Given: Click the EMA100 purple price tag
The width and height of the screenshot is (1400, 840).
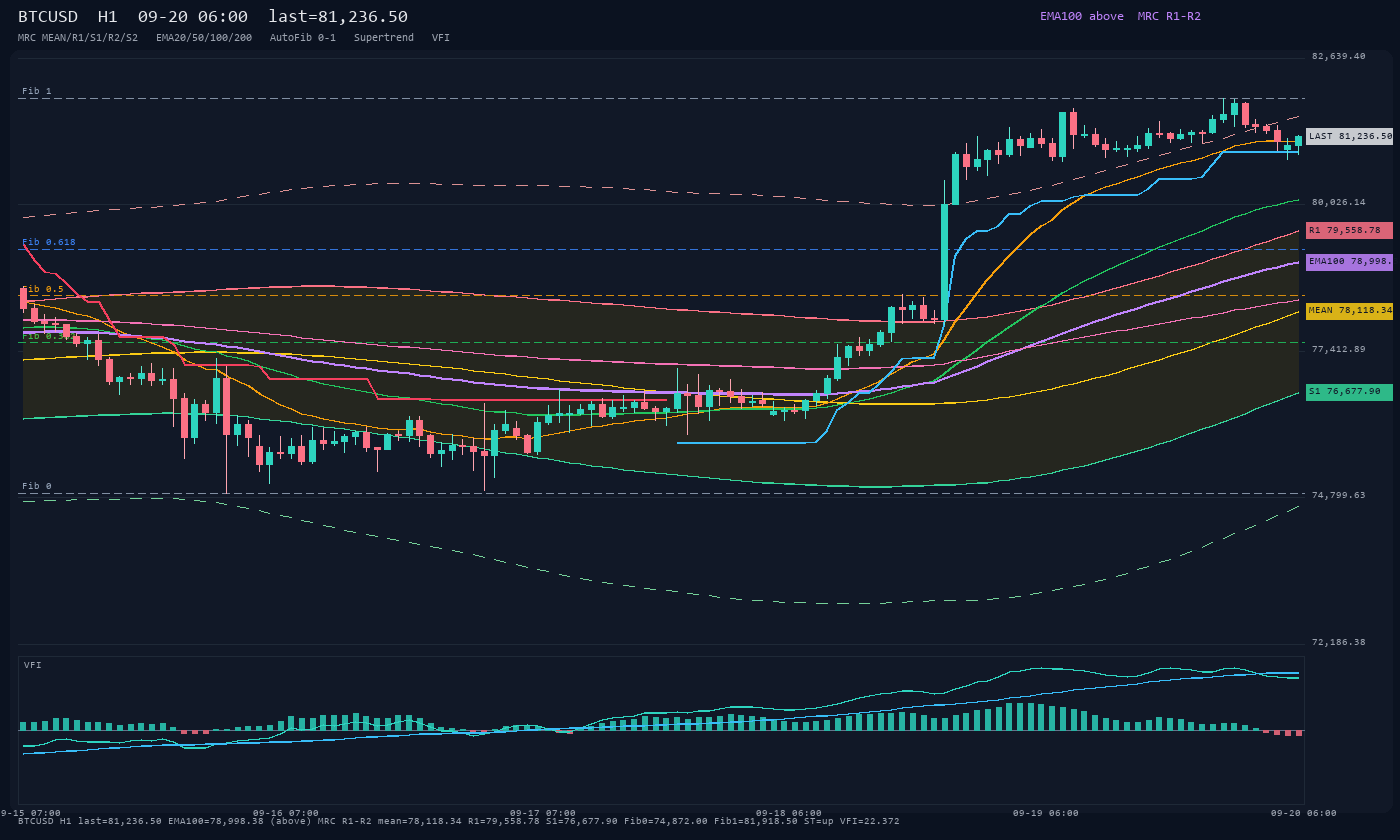Looking at the screenshot, I should tap(1349, 261).
